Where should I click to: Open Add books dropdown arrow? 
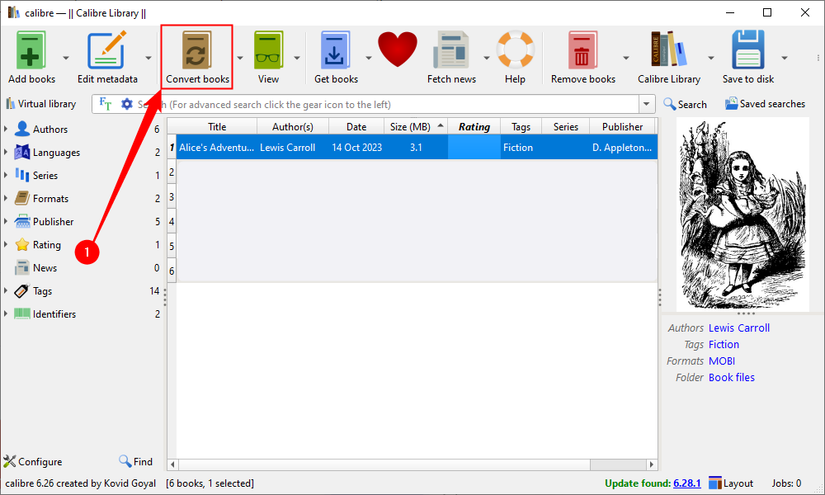tap(66, 58)
